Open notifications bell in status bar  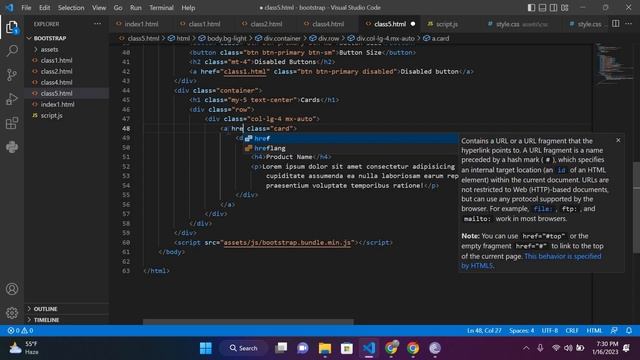coord(629,331)
